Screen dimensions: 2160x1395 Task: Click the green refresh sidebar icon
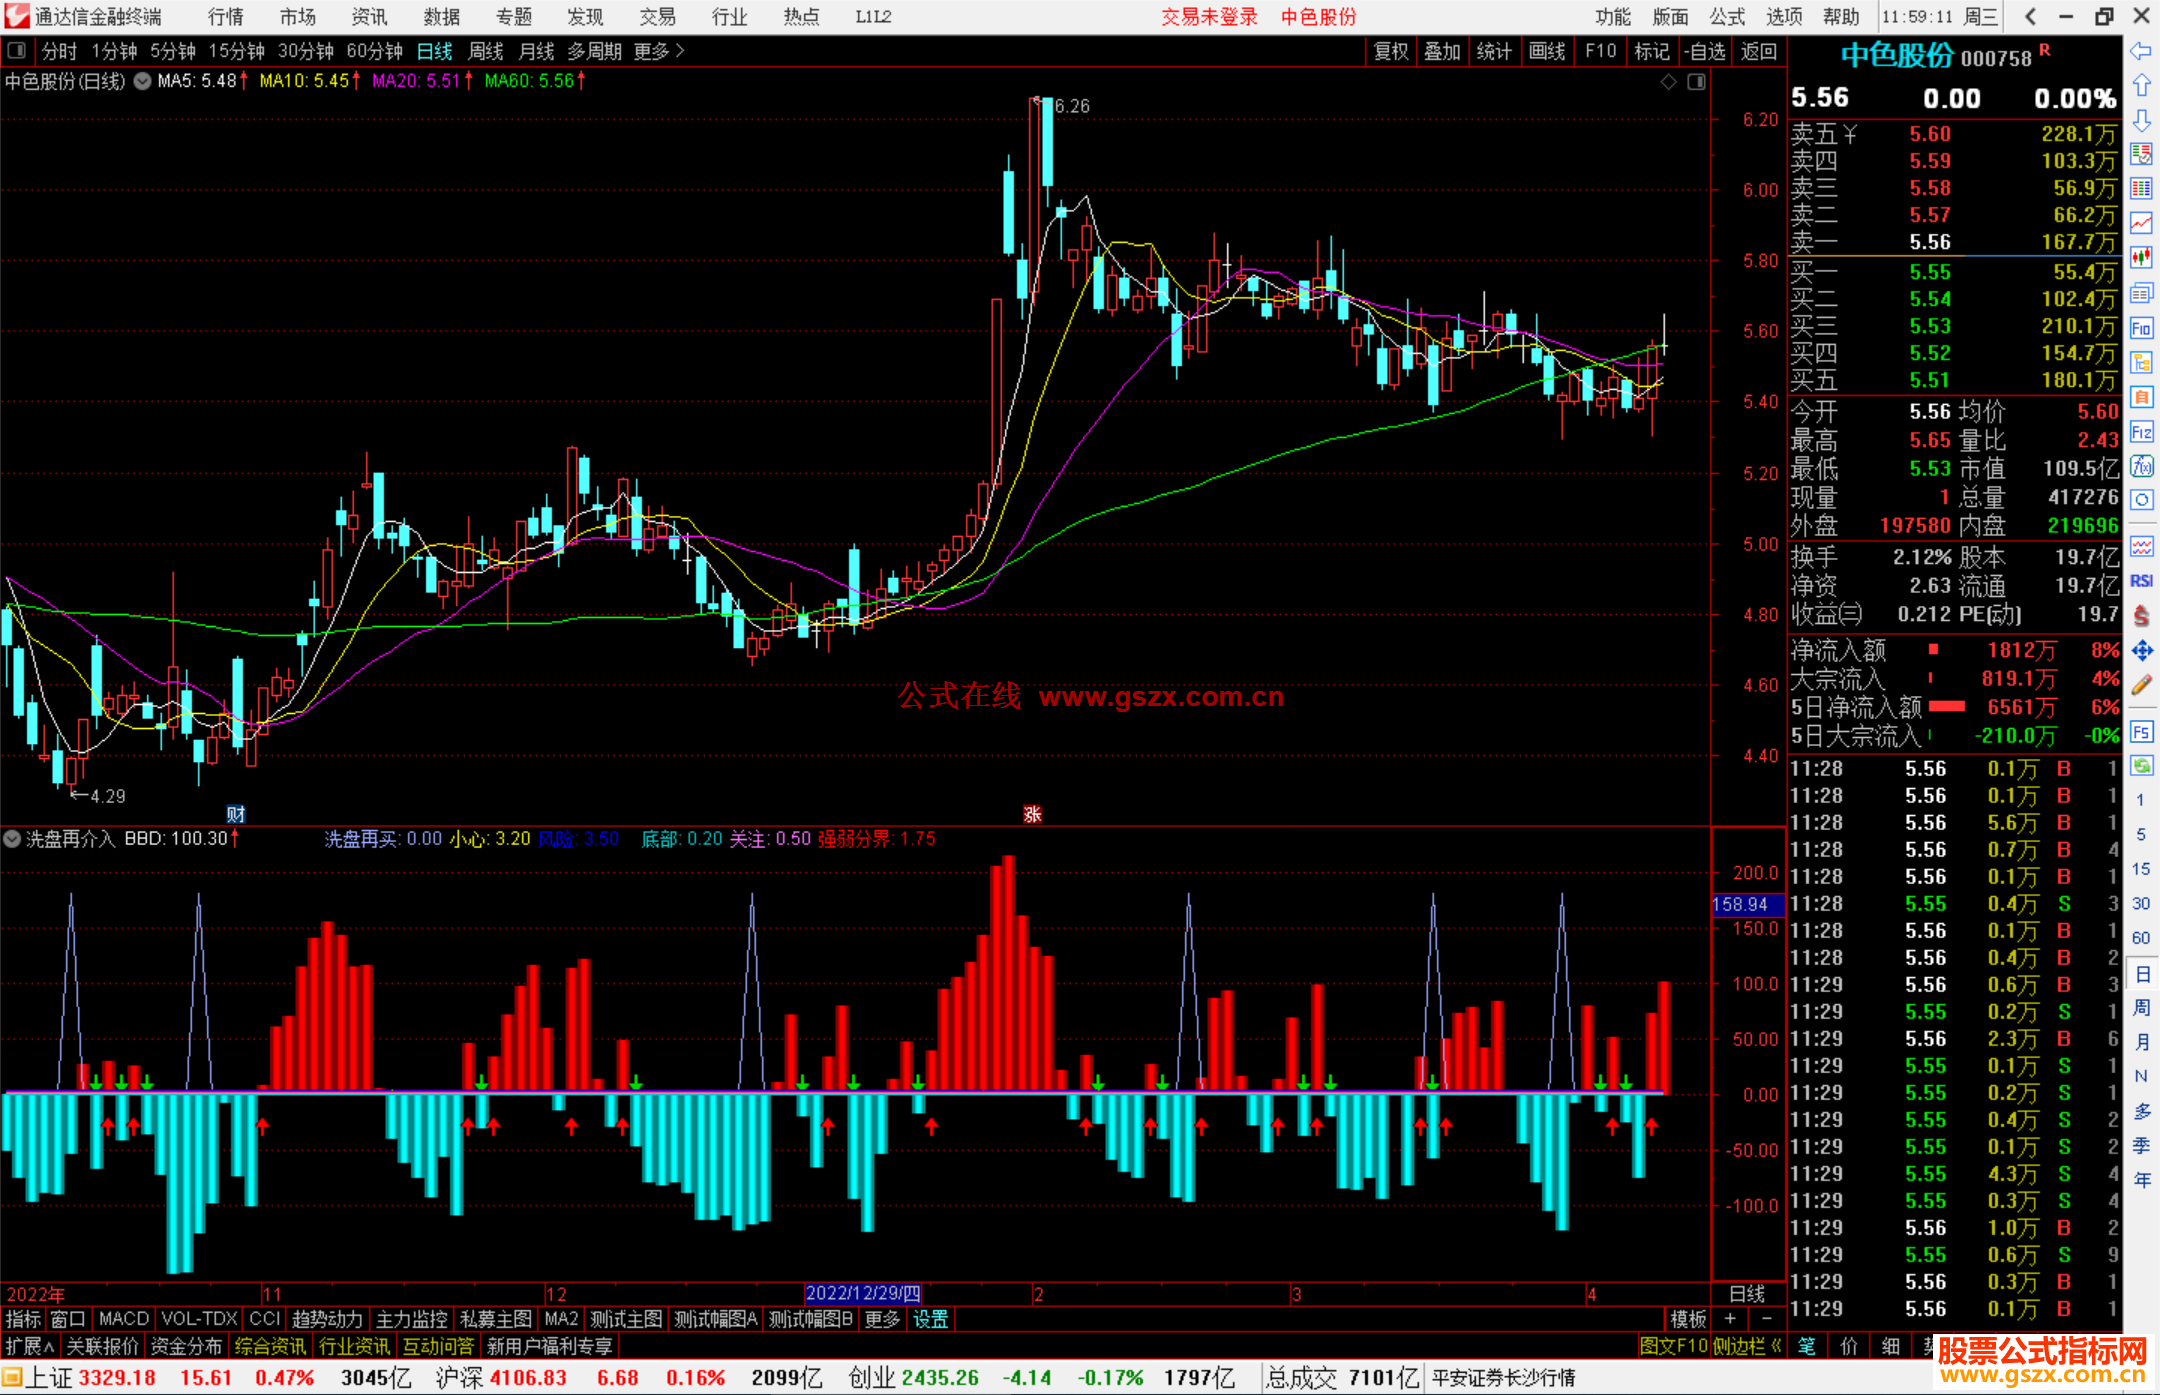point(2141,766)
